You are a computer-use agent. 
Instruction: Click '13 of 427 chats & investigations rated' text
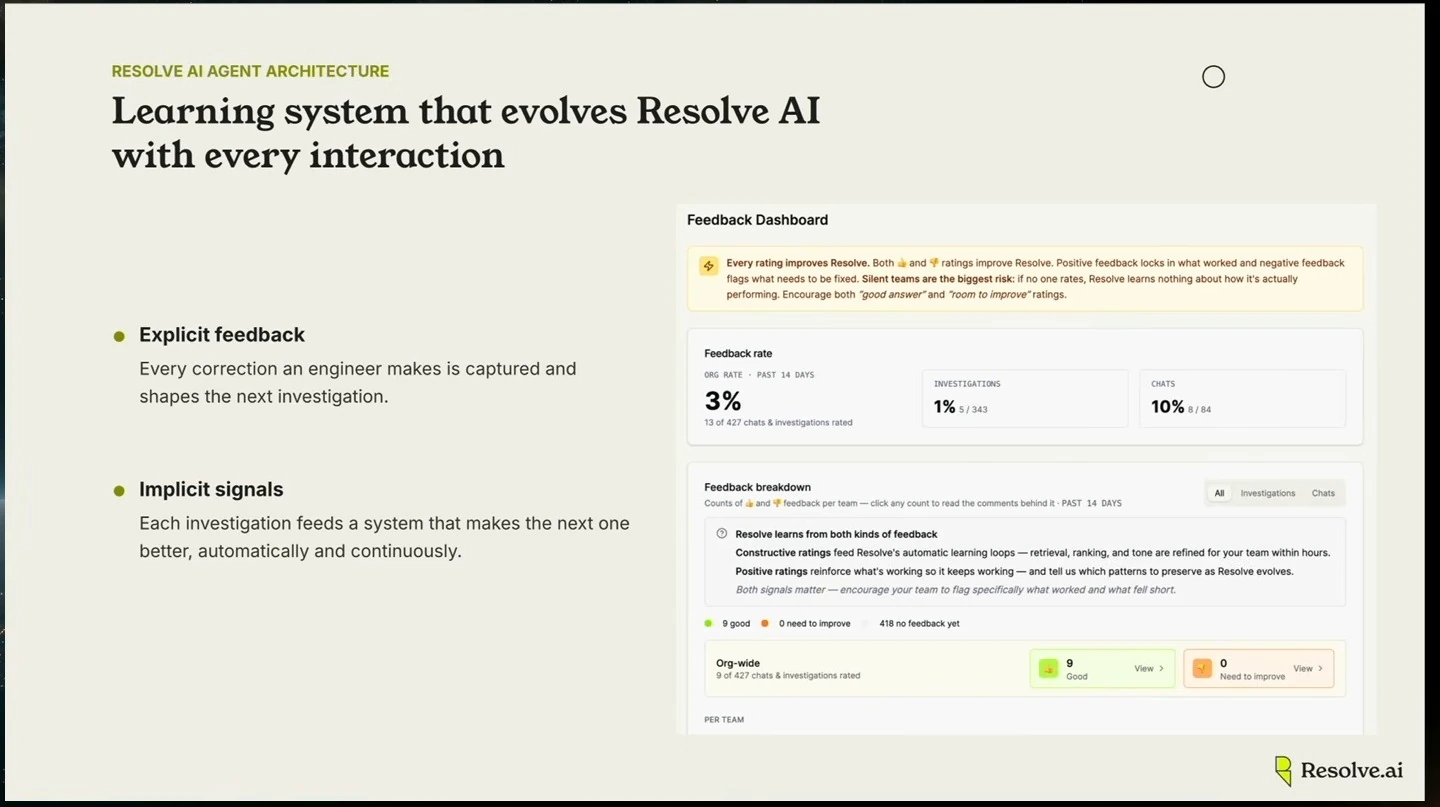coord(778,422)
